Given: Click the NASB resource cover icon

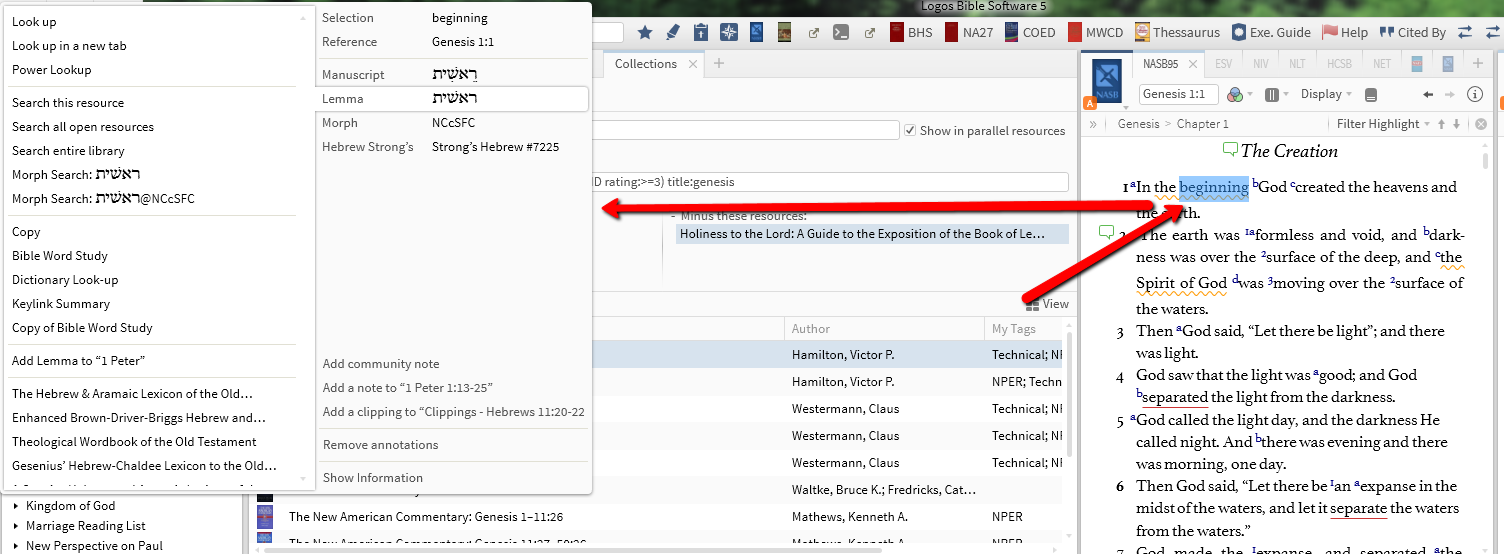Looking at the screenshot, I should tap(1107, 81).
